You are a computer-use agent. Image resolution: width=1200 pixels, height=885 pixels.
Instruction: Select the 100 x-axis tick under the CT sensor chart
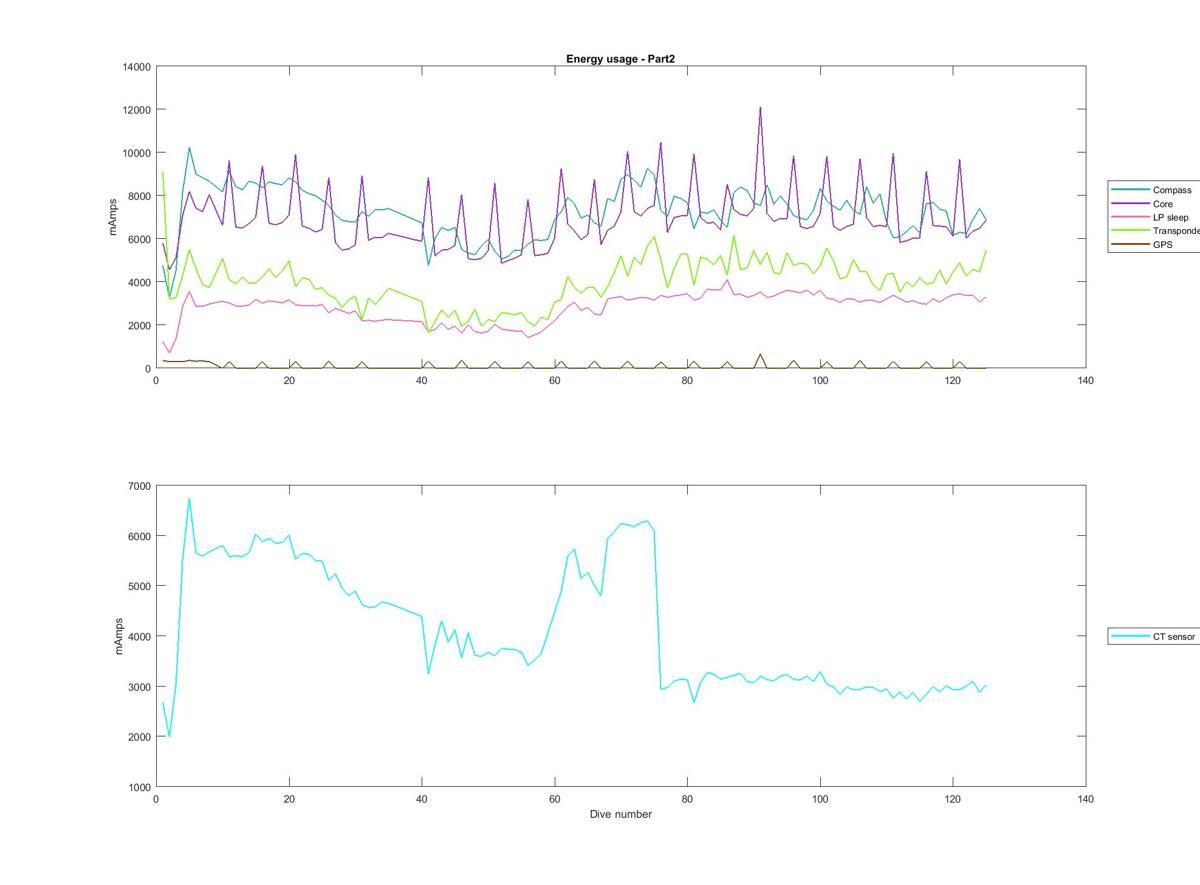[820, 799]
